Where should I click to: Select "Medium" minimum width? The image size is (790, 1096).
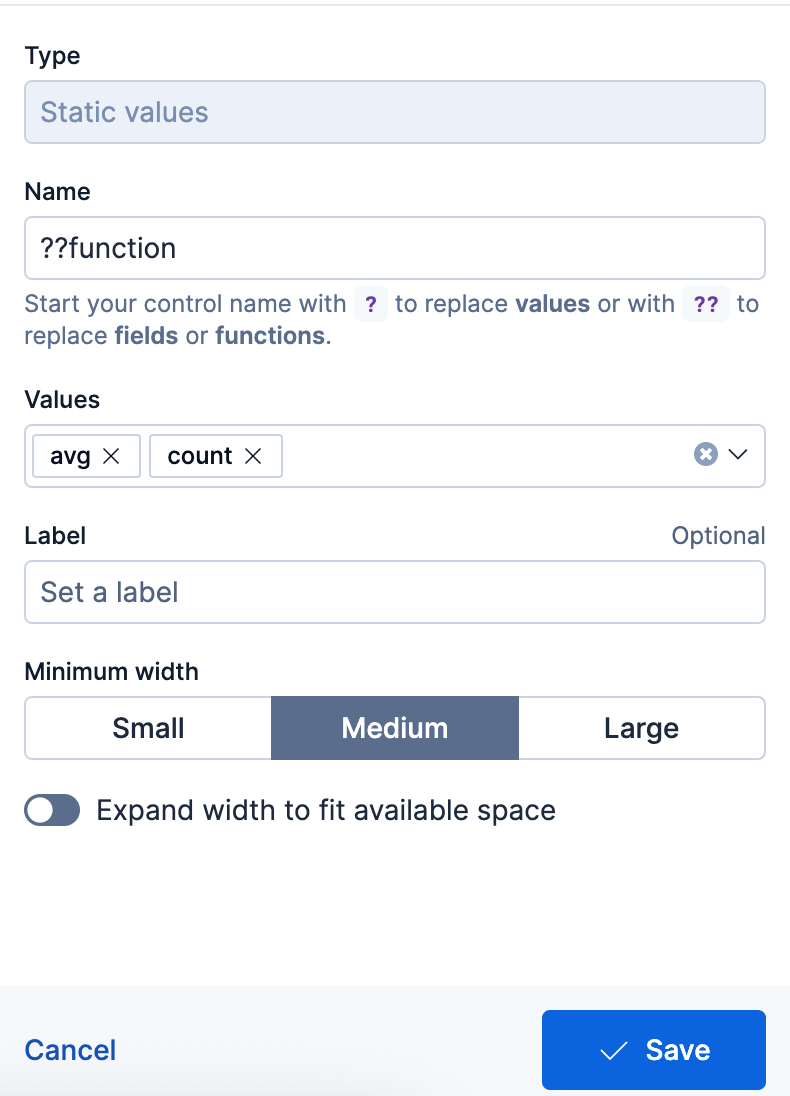(394, 728)
